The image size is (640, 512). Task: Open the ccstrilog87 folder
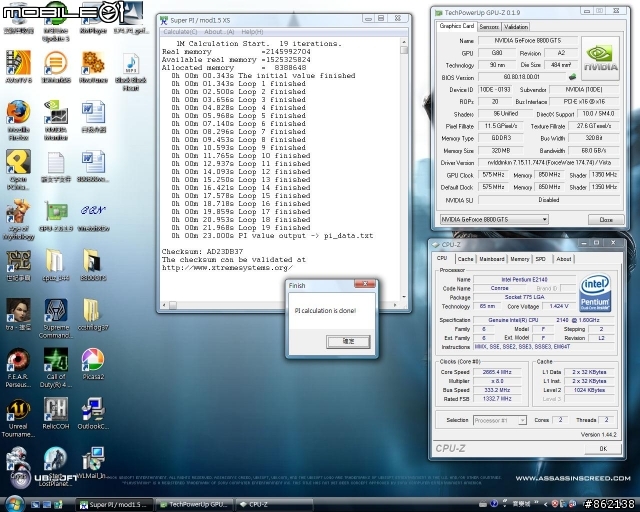coord(93,315)
